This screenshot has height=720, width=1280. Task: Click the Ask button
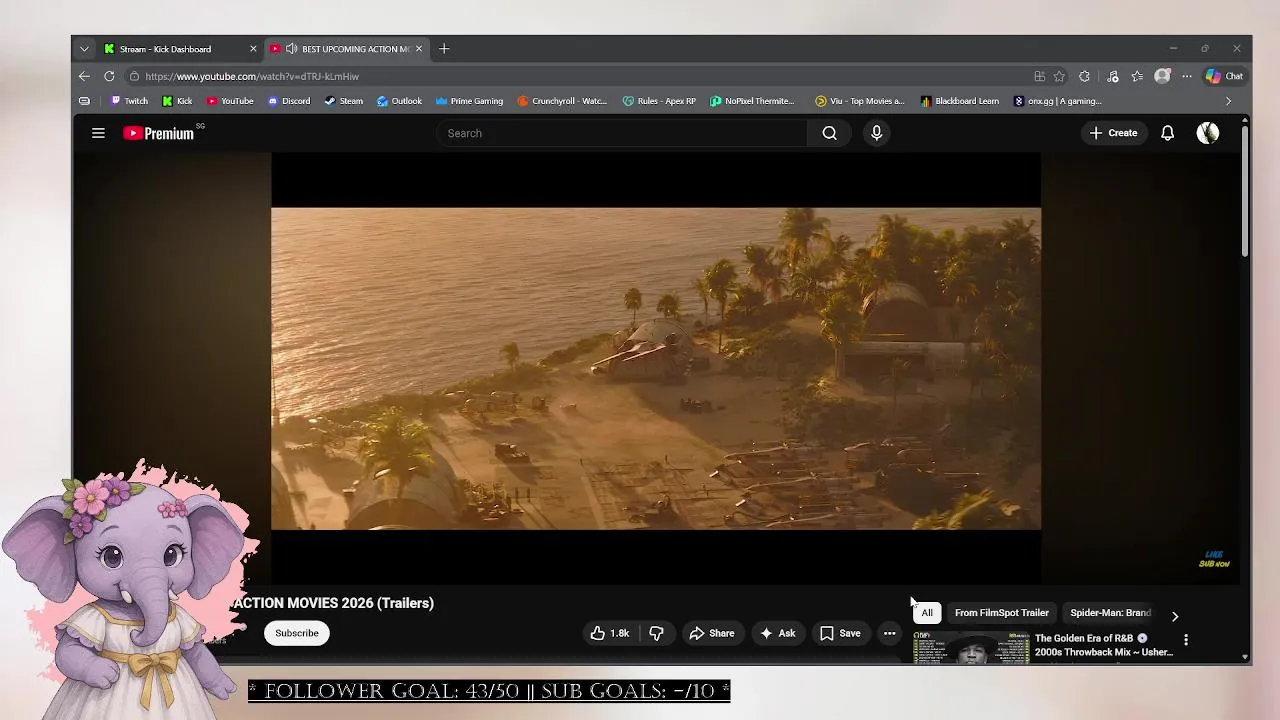(x=778, y=633)
